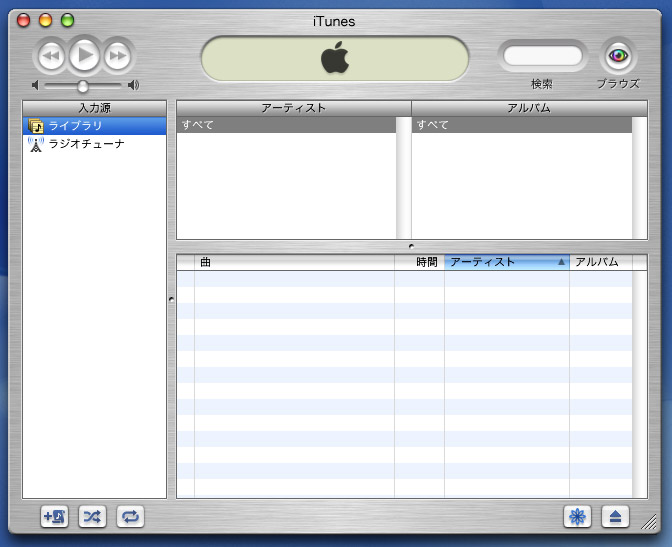The height and width of the screenshot is (547, 672).
Task: Minimize iTunes with the yellow button
Action: pyautogui.click(x=45, y=20)
